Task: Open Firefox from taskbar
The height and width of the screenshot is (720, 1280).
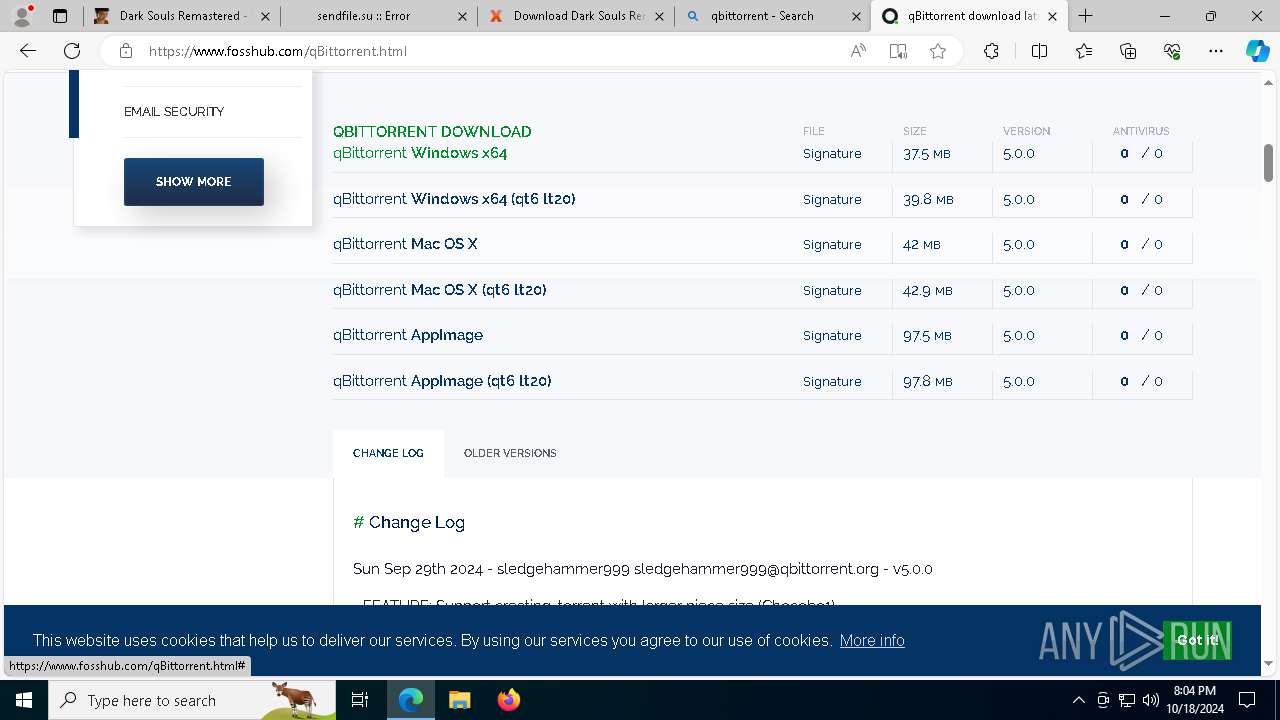Action: click(508, 700)
